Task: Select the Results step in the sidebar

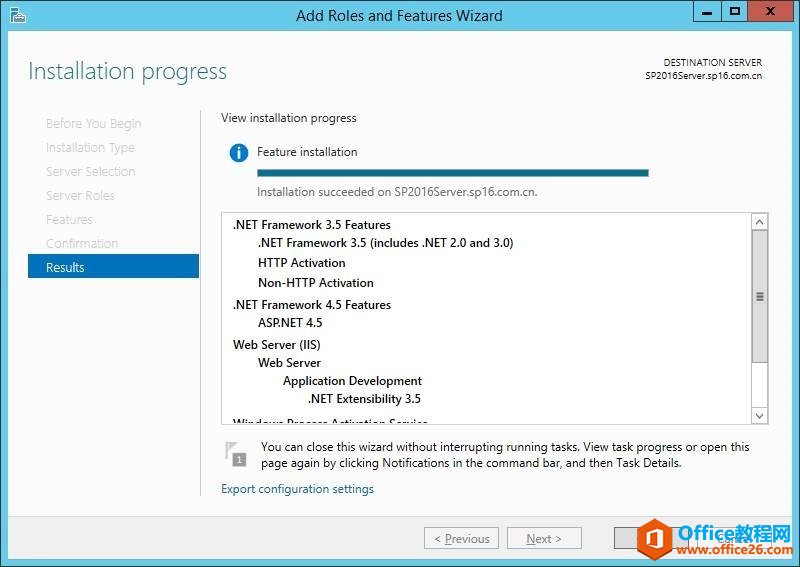Action: click(x=113, y=266)
